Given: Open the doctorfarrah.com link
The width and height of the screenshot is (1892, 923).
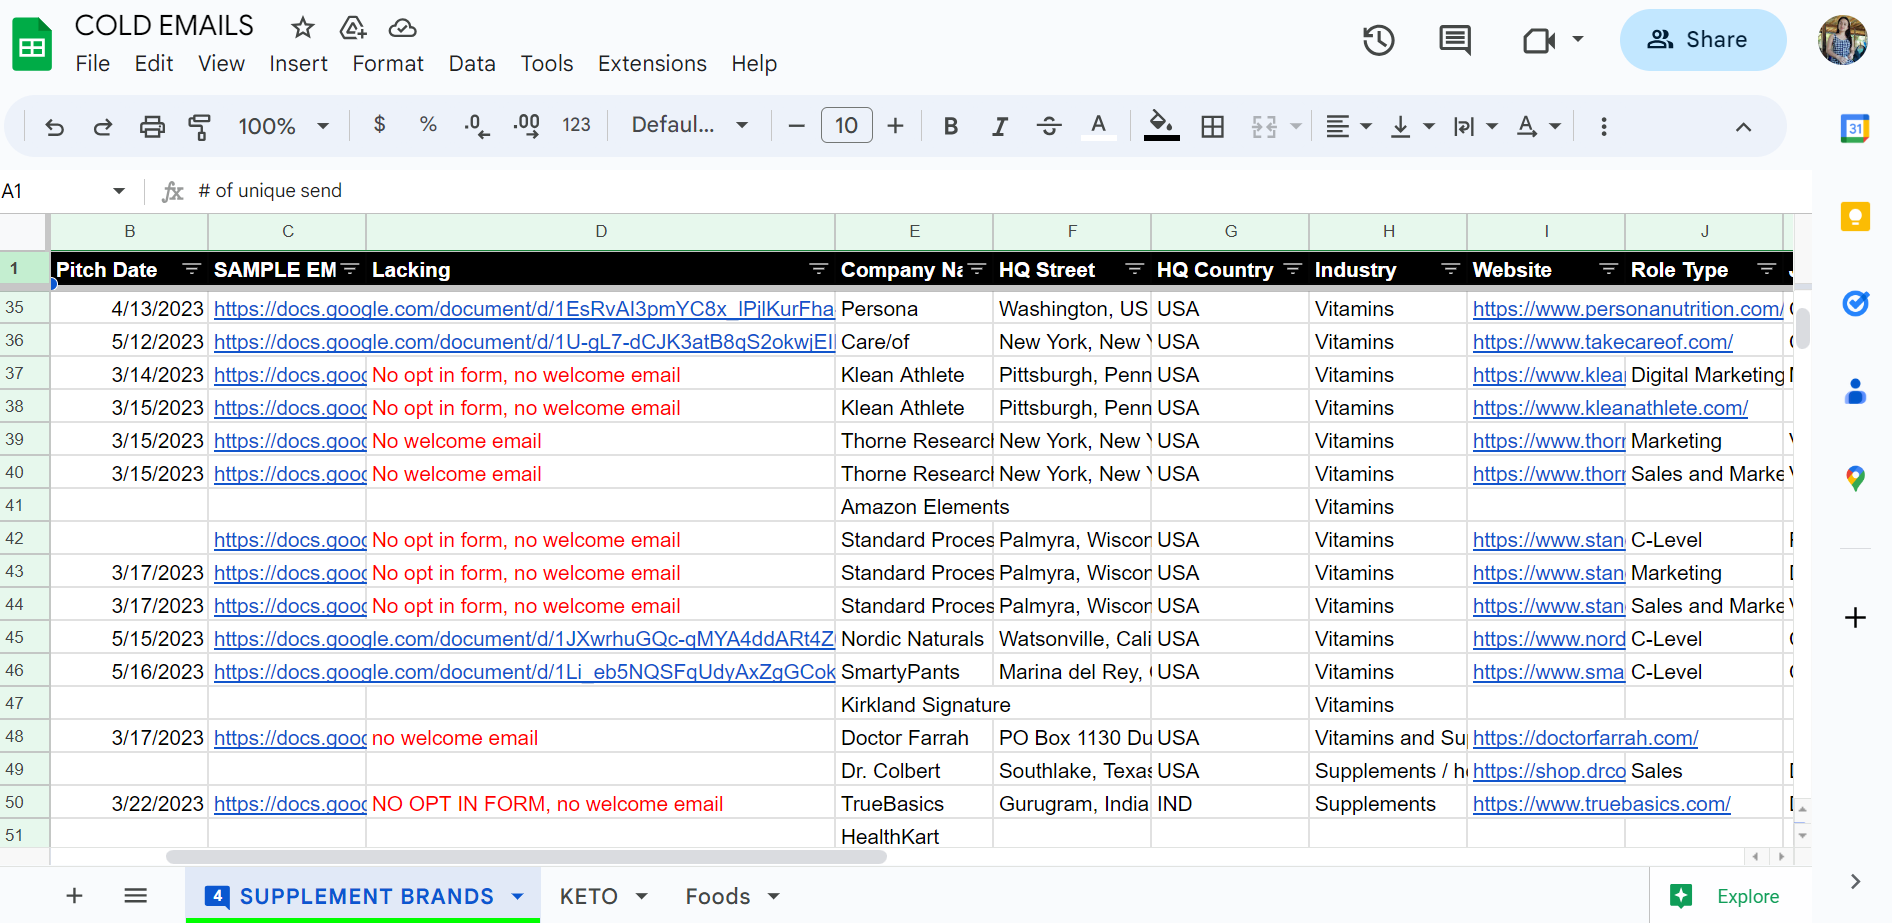Looking at the screenshot, I should tap(1586, 738).
